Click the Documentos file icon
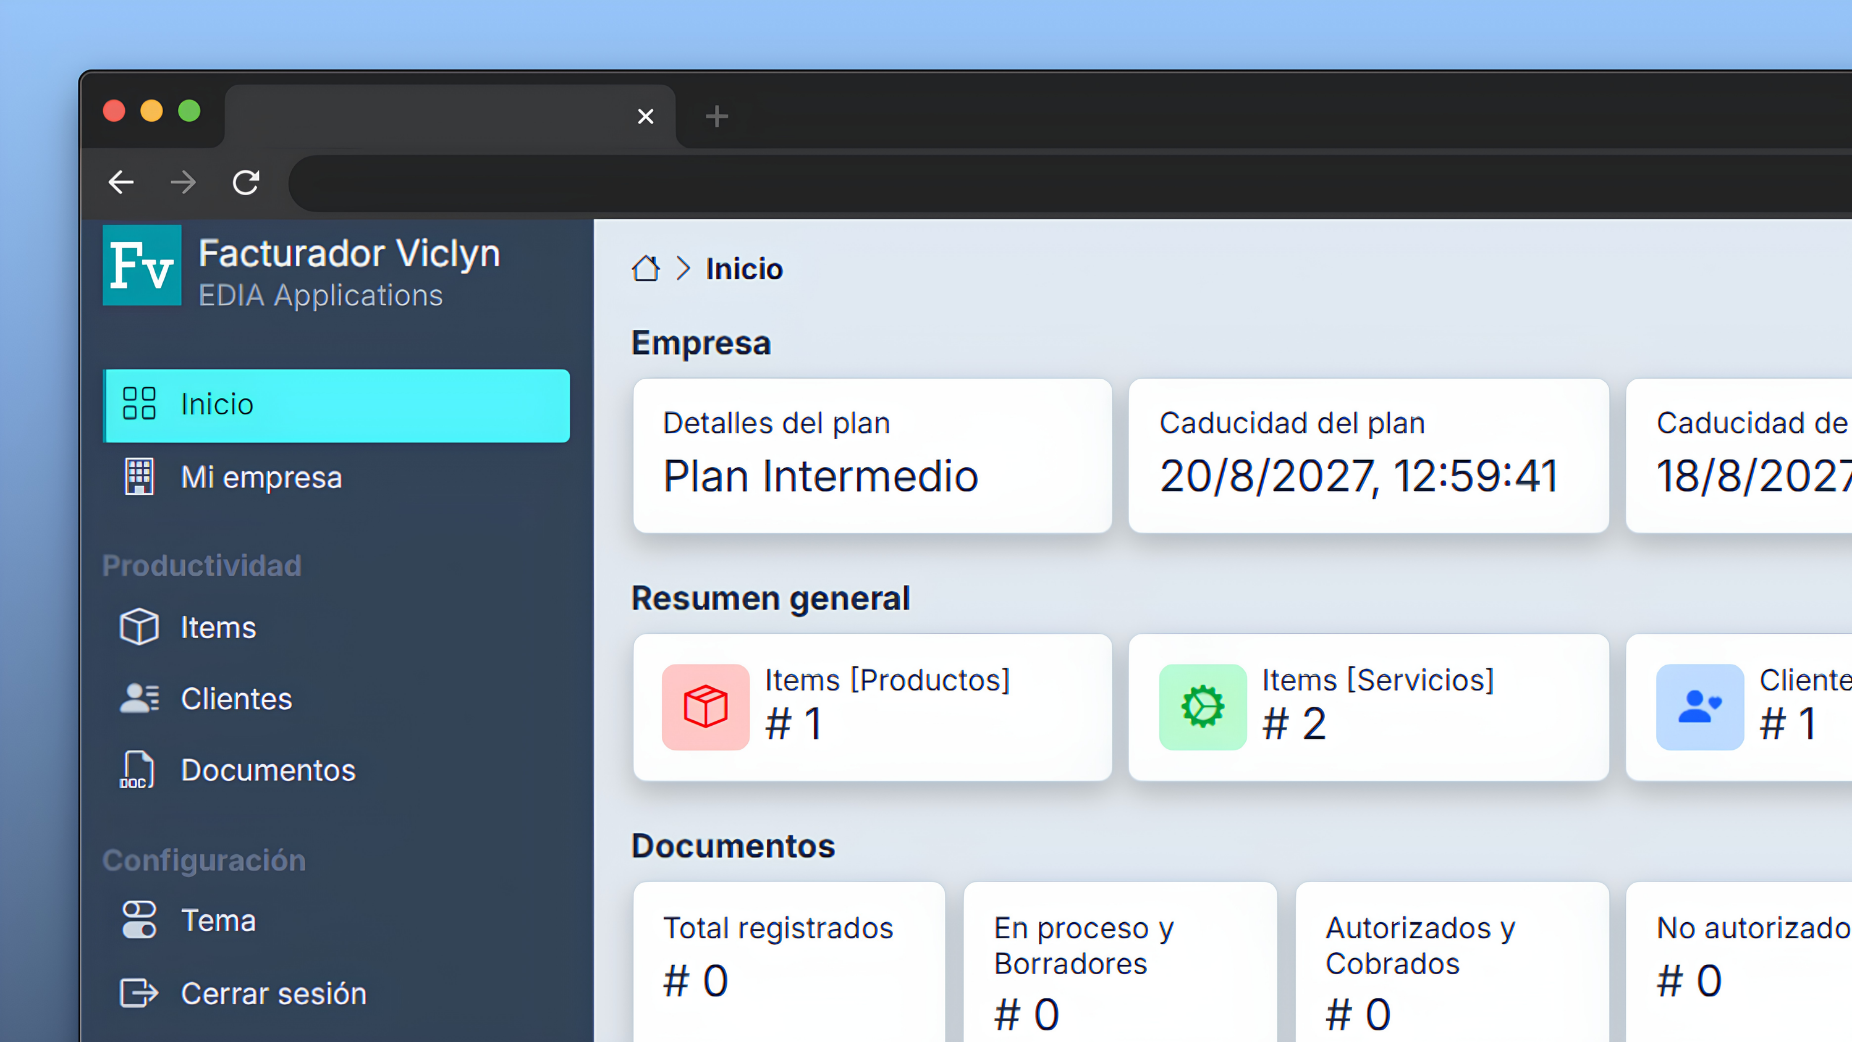This screenshot has height=1042, width=1852. pos(138,770)
